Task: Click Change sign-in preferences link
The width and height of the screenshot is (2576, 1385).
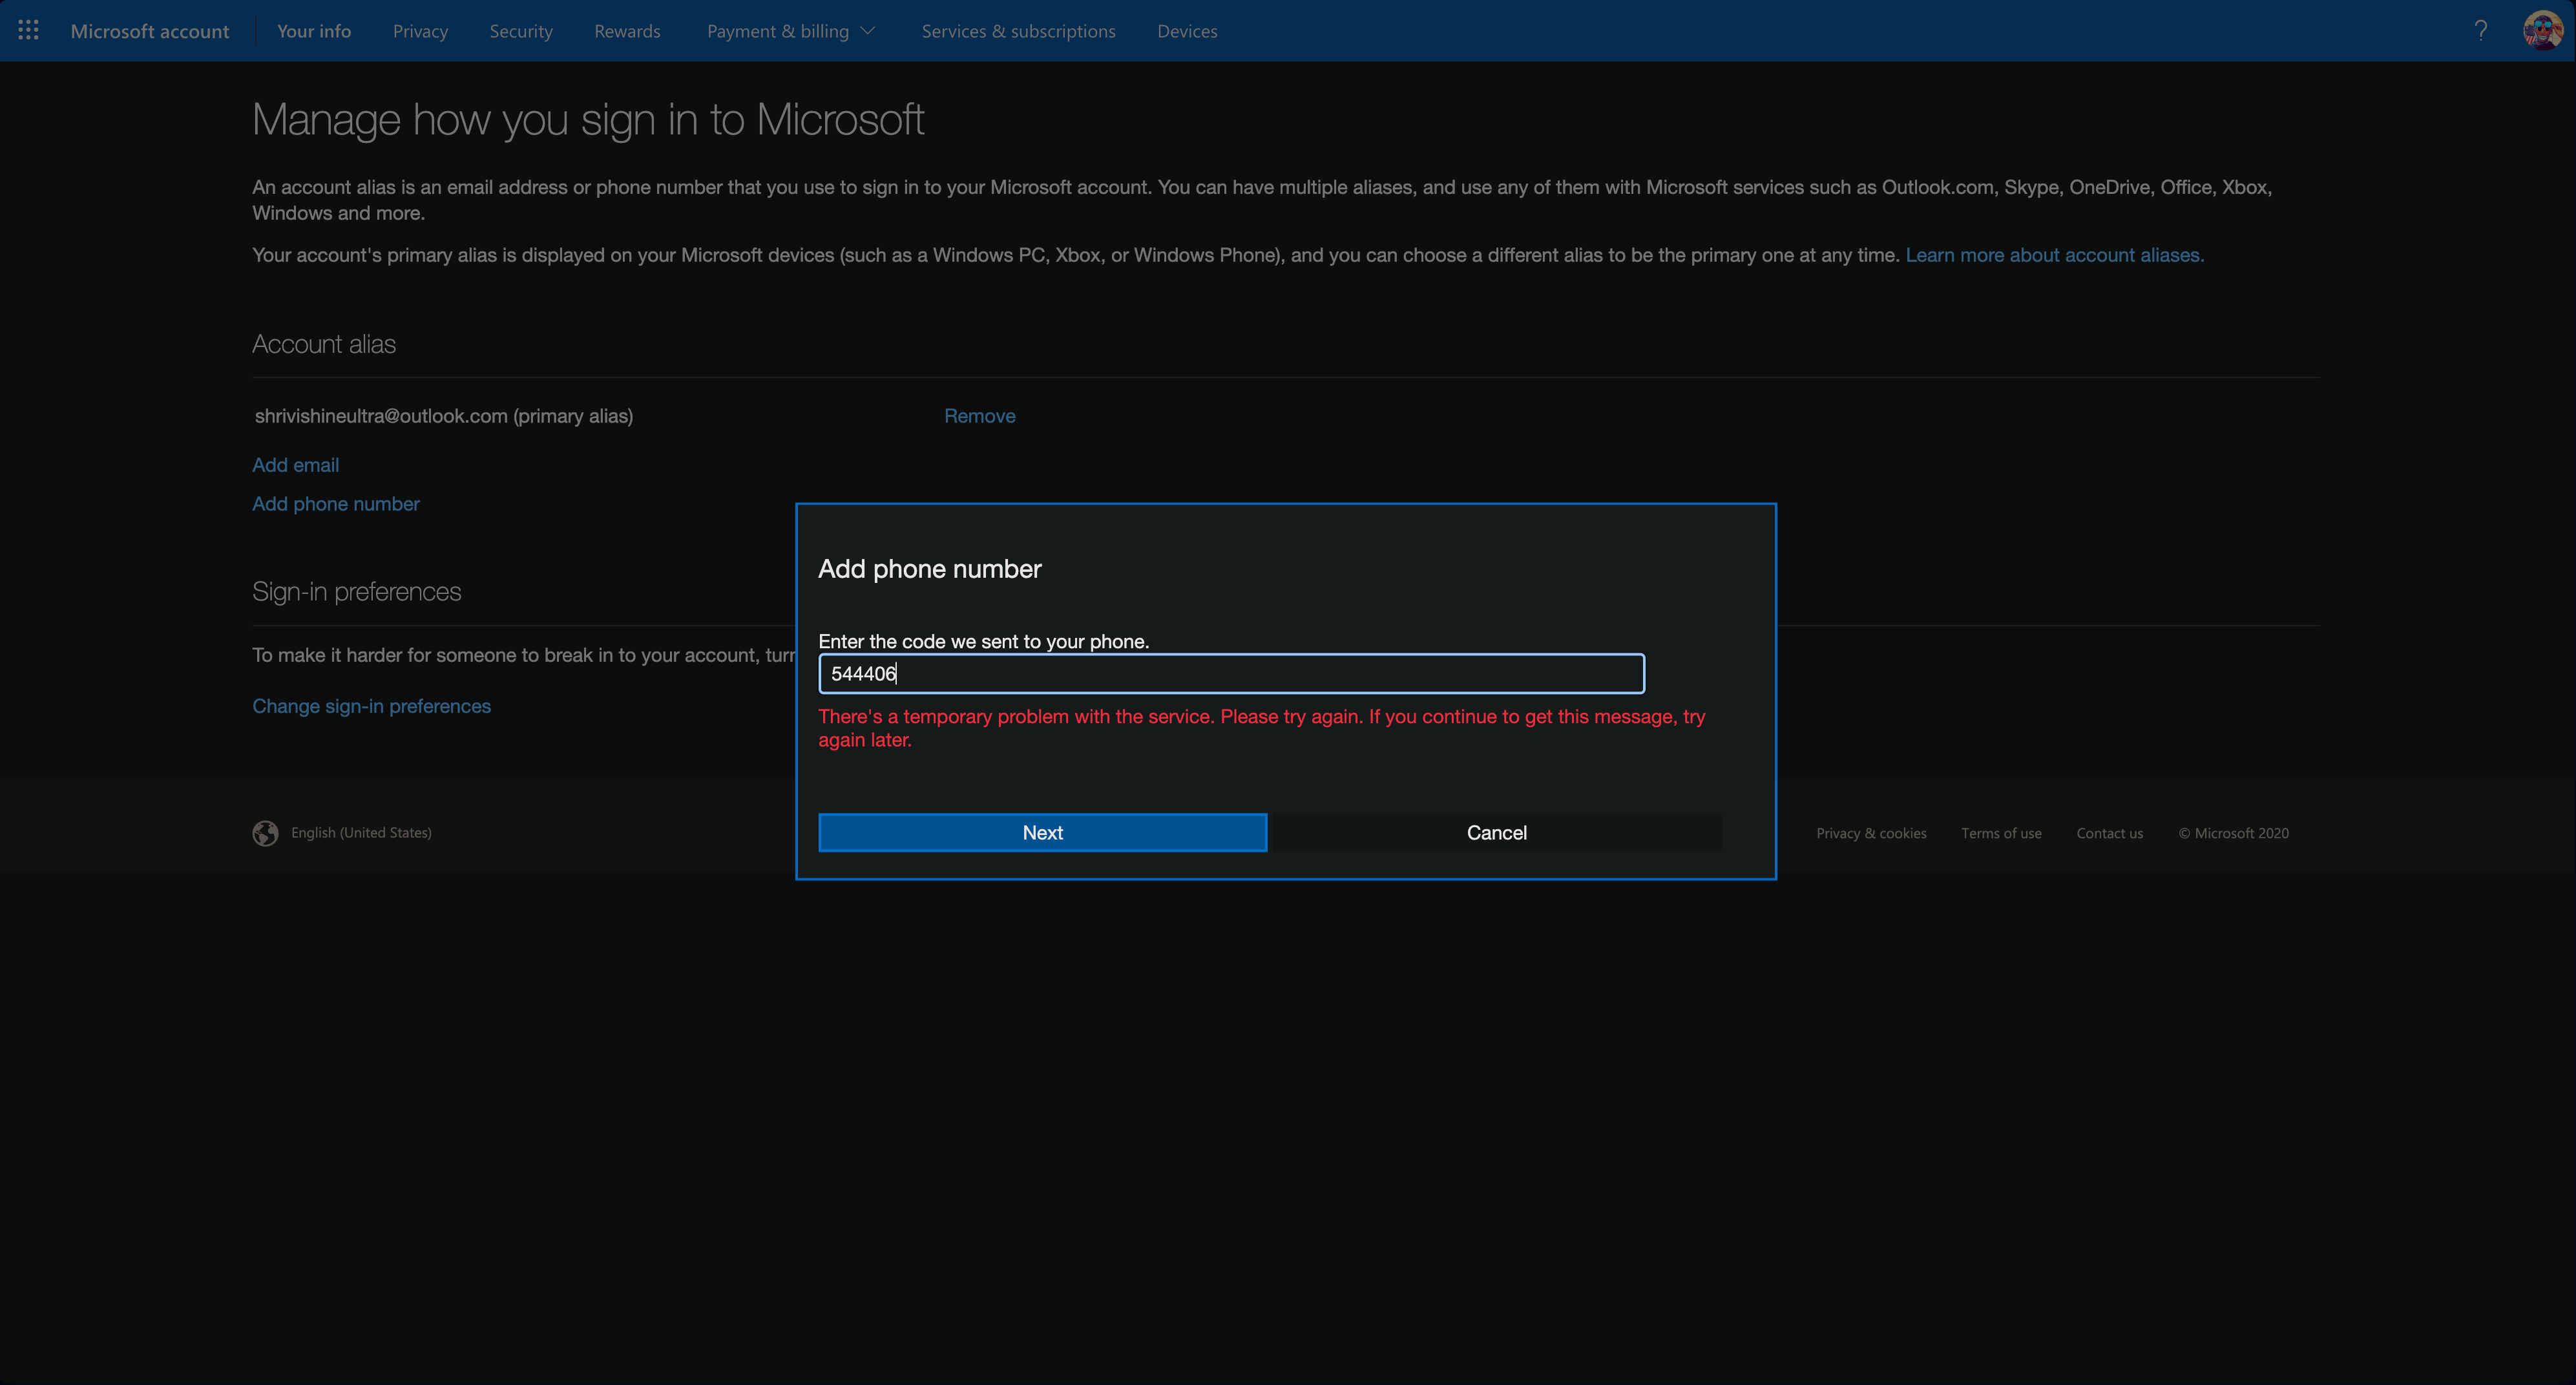Action: (371, 706)
